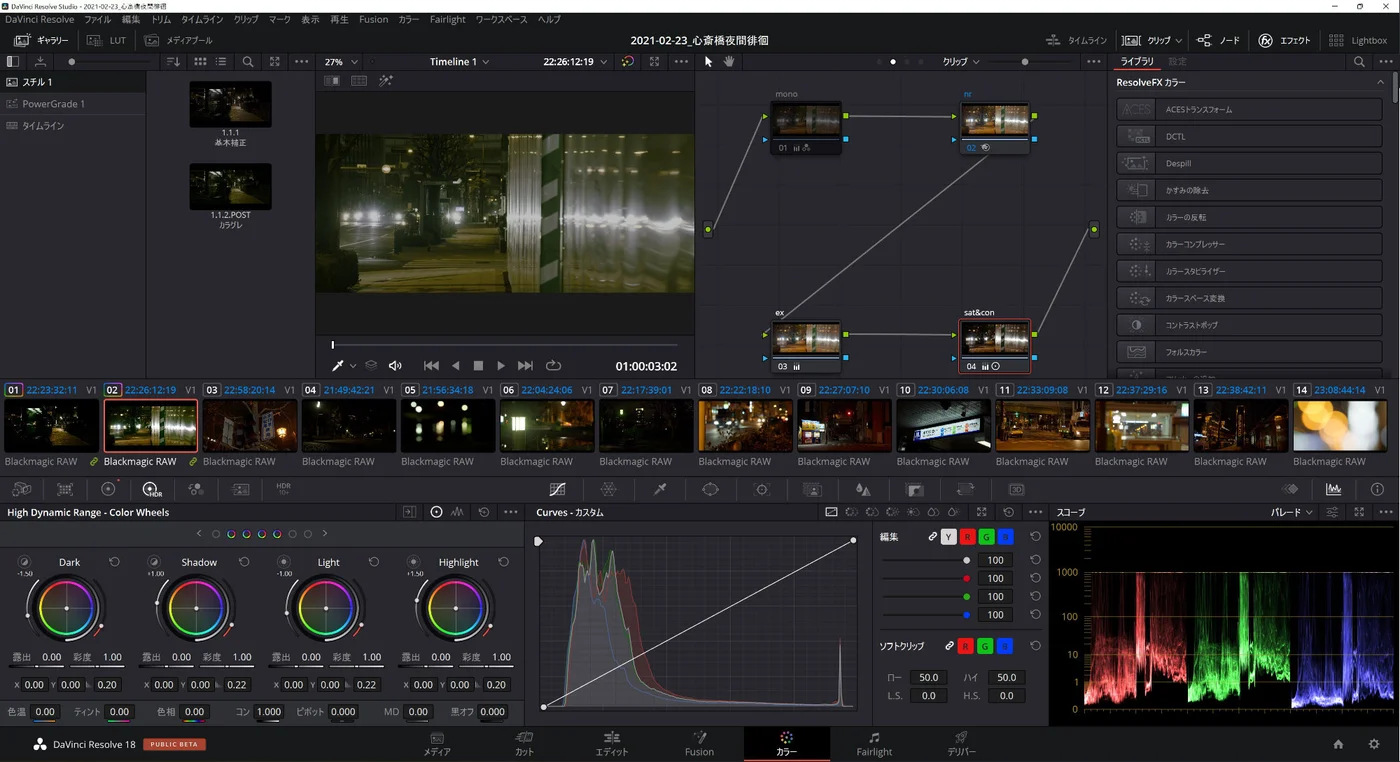This screenshot has height=762, width=1400.
Task: Switch to the Deliver page tab
Action: point(961,743)
